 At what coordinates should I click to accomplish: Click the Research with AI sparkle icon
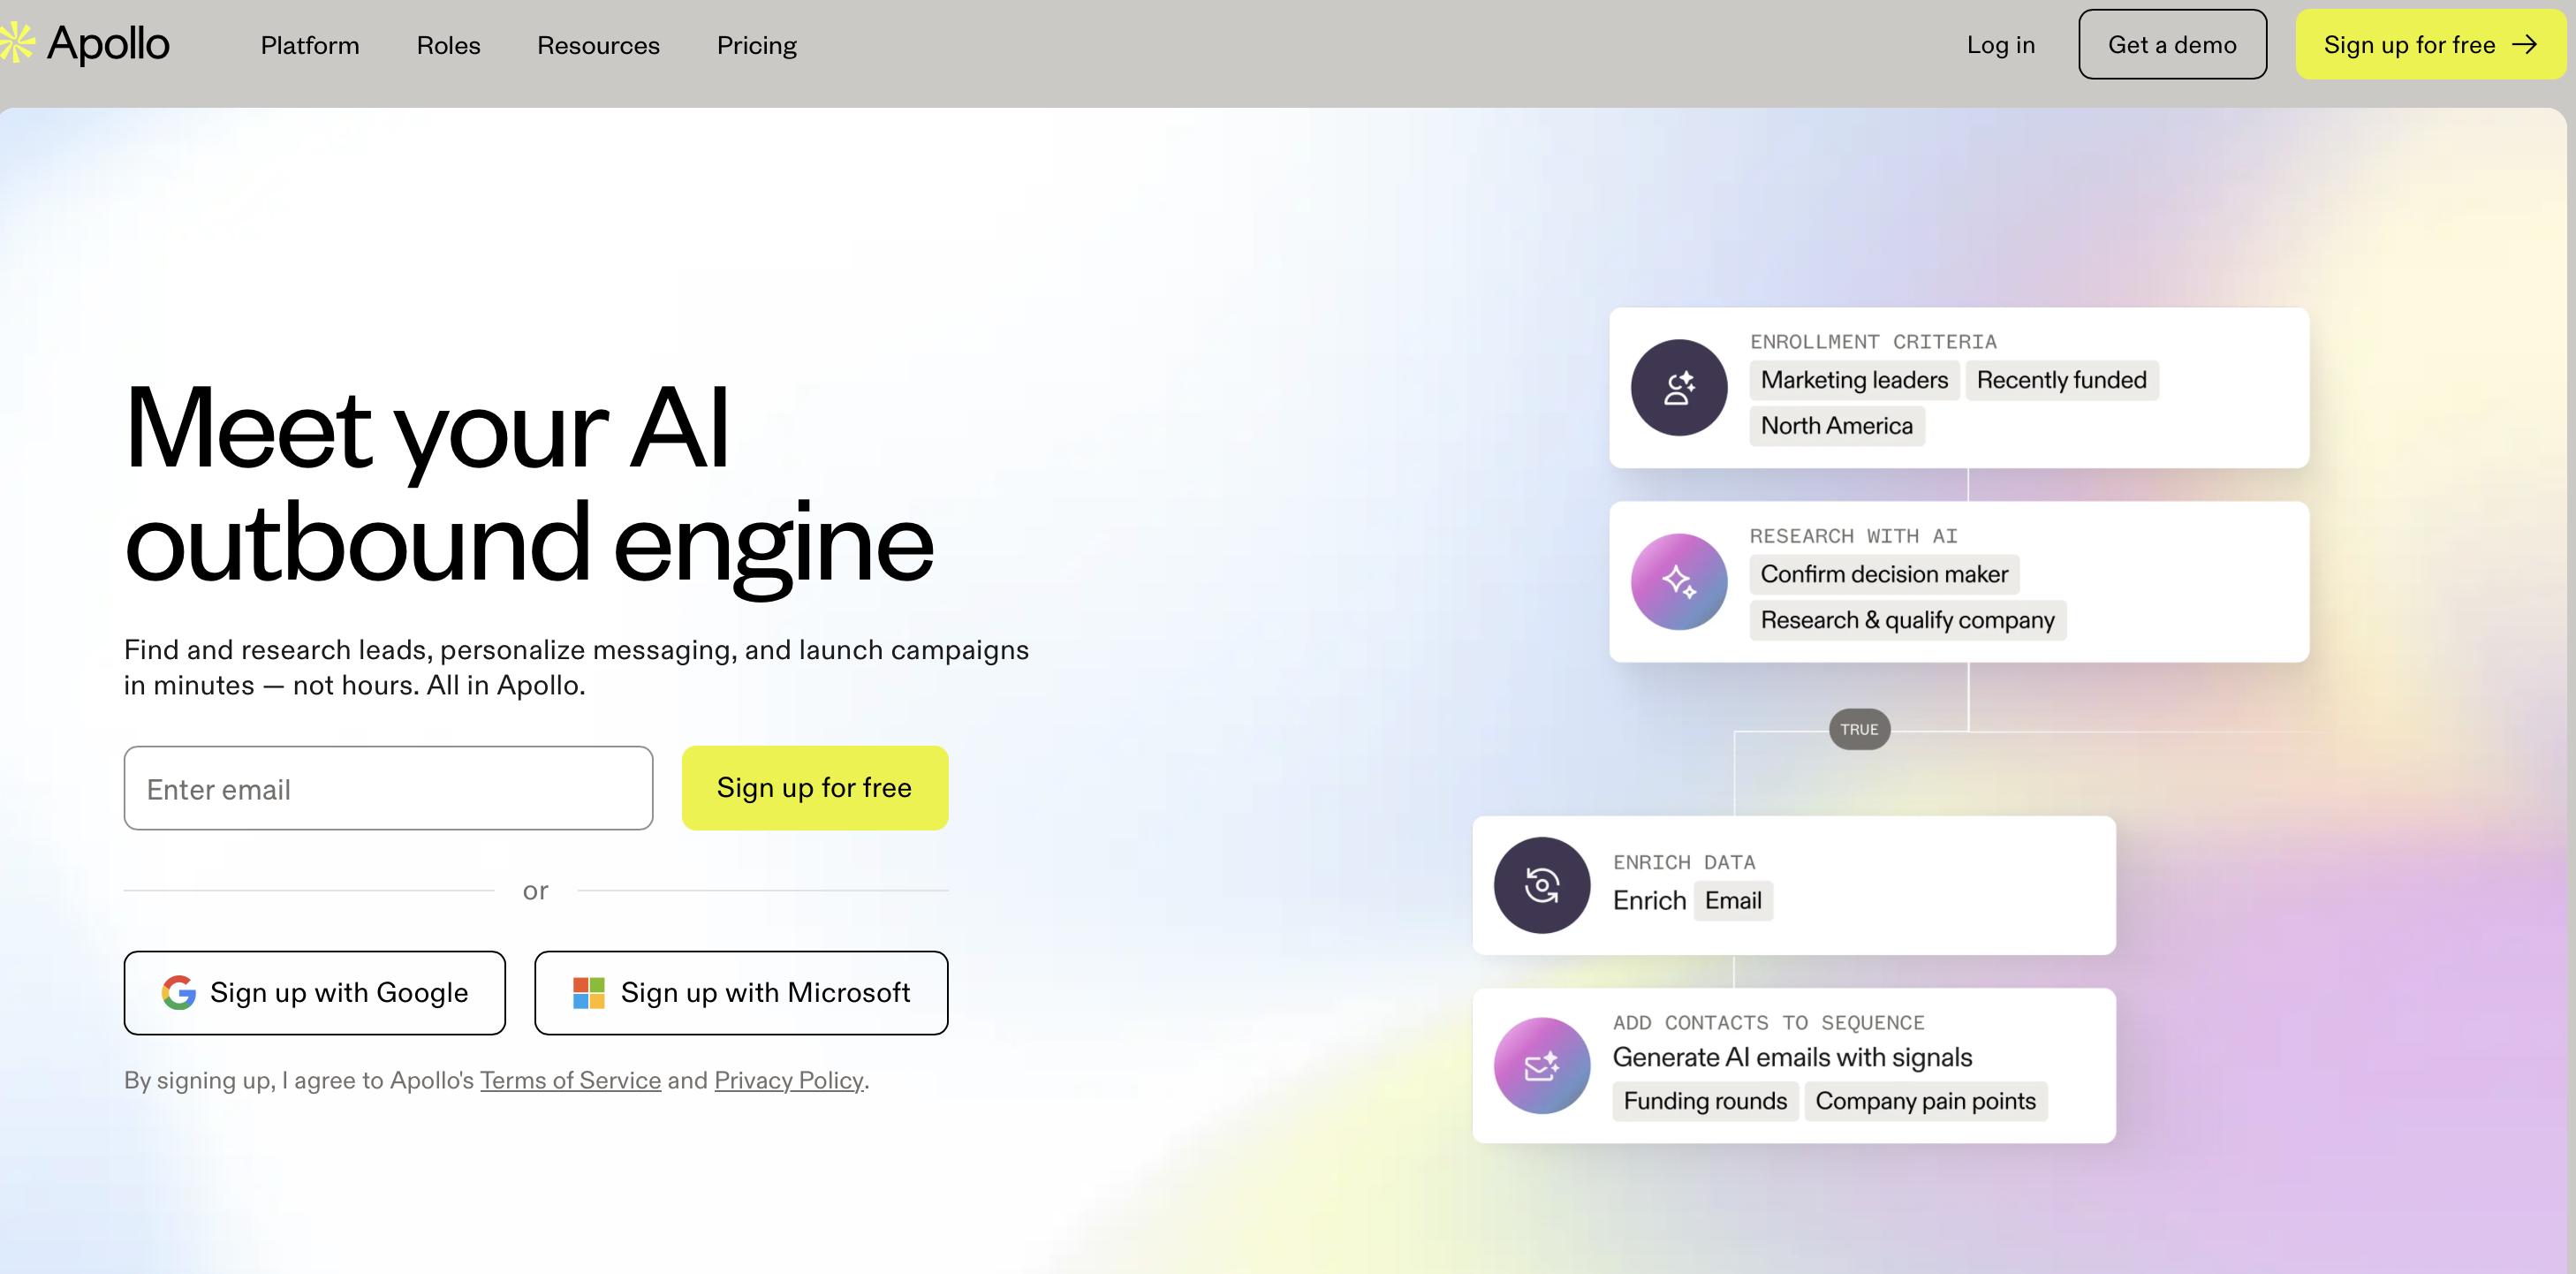[x=1679, y=582]
